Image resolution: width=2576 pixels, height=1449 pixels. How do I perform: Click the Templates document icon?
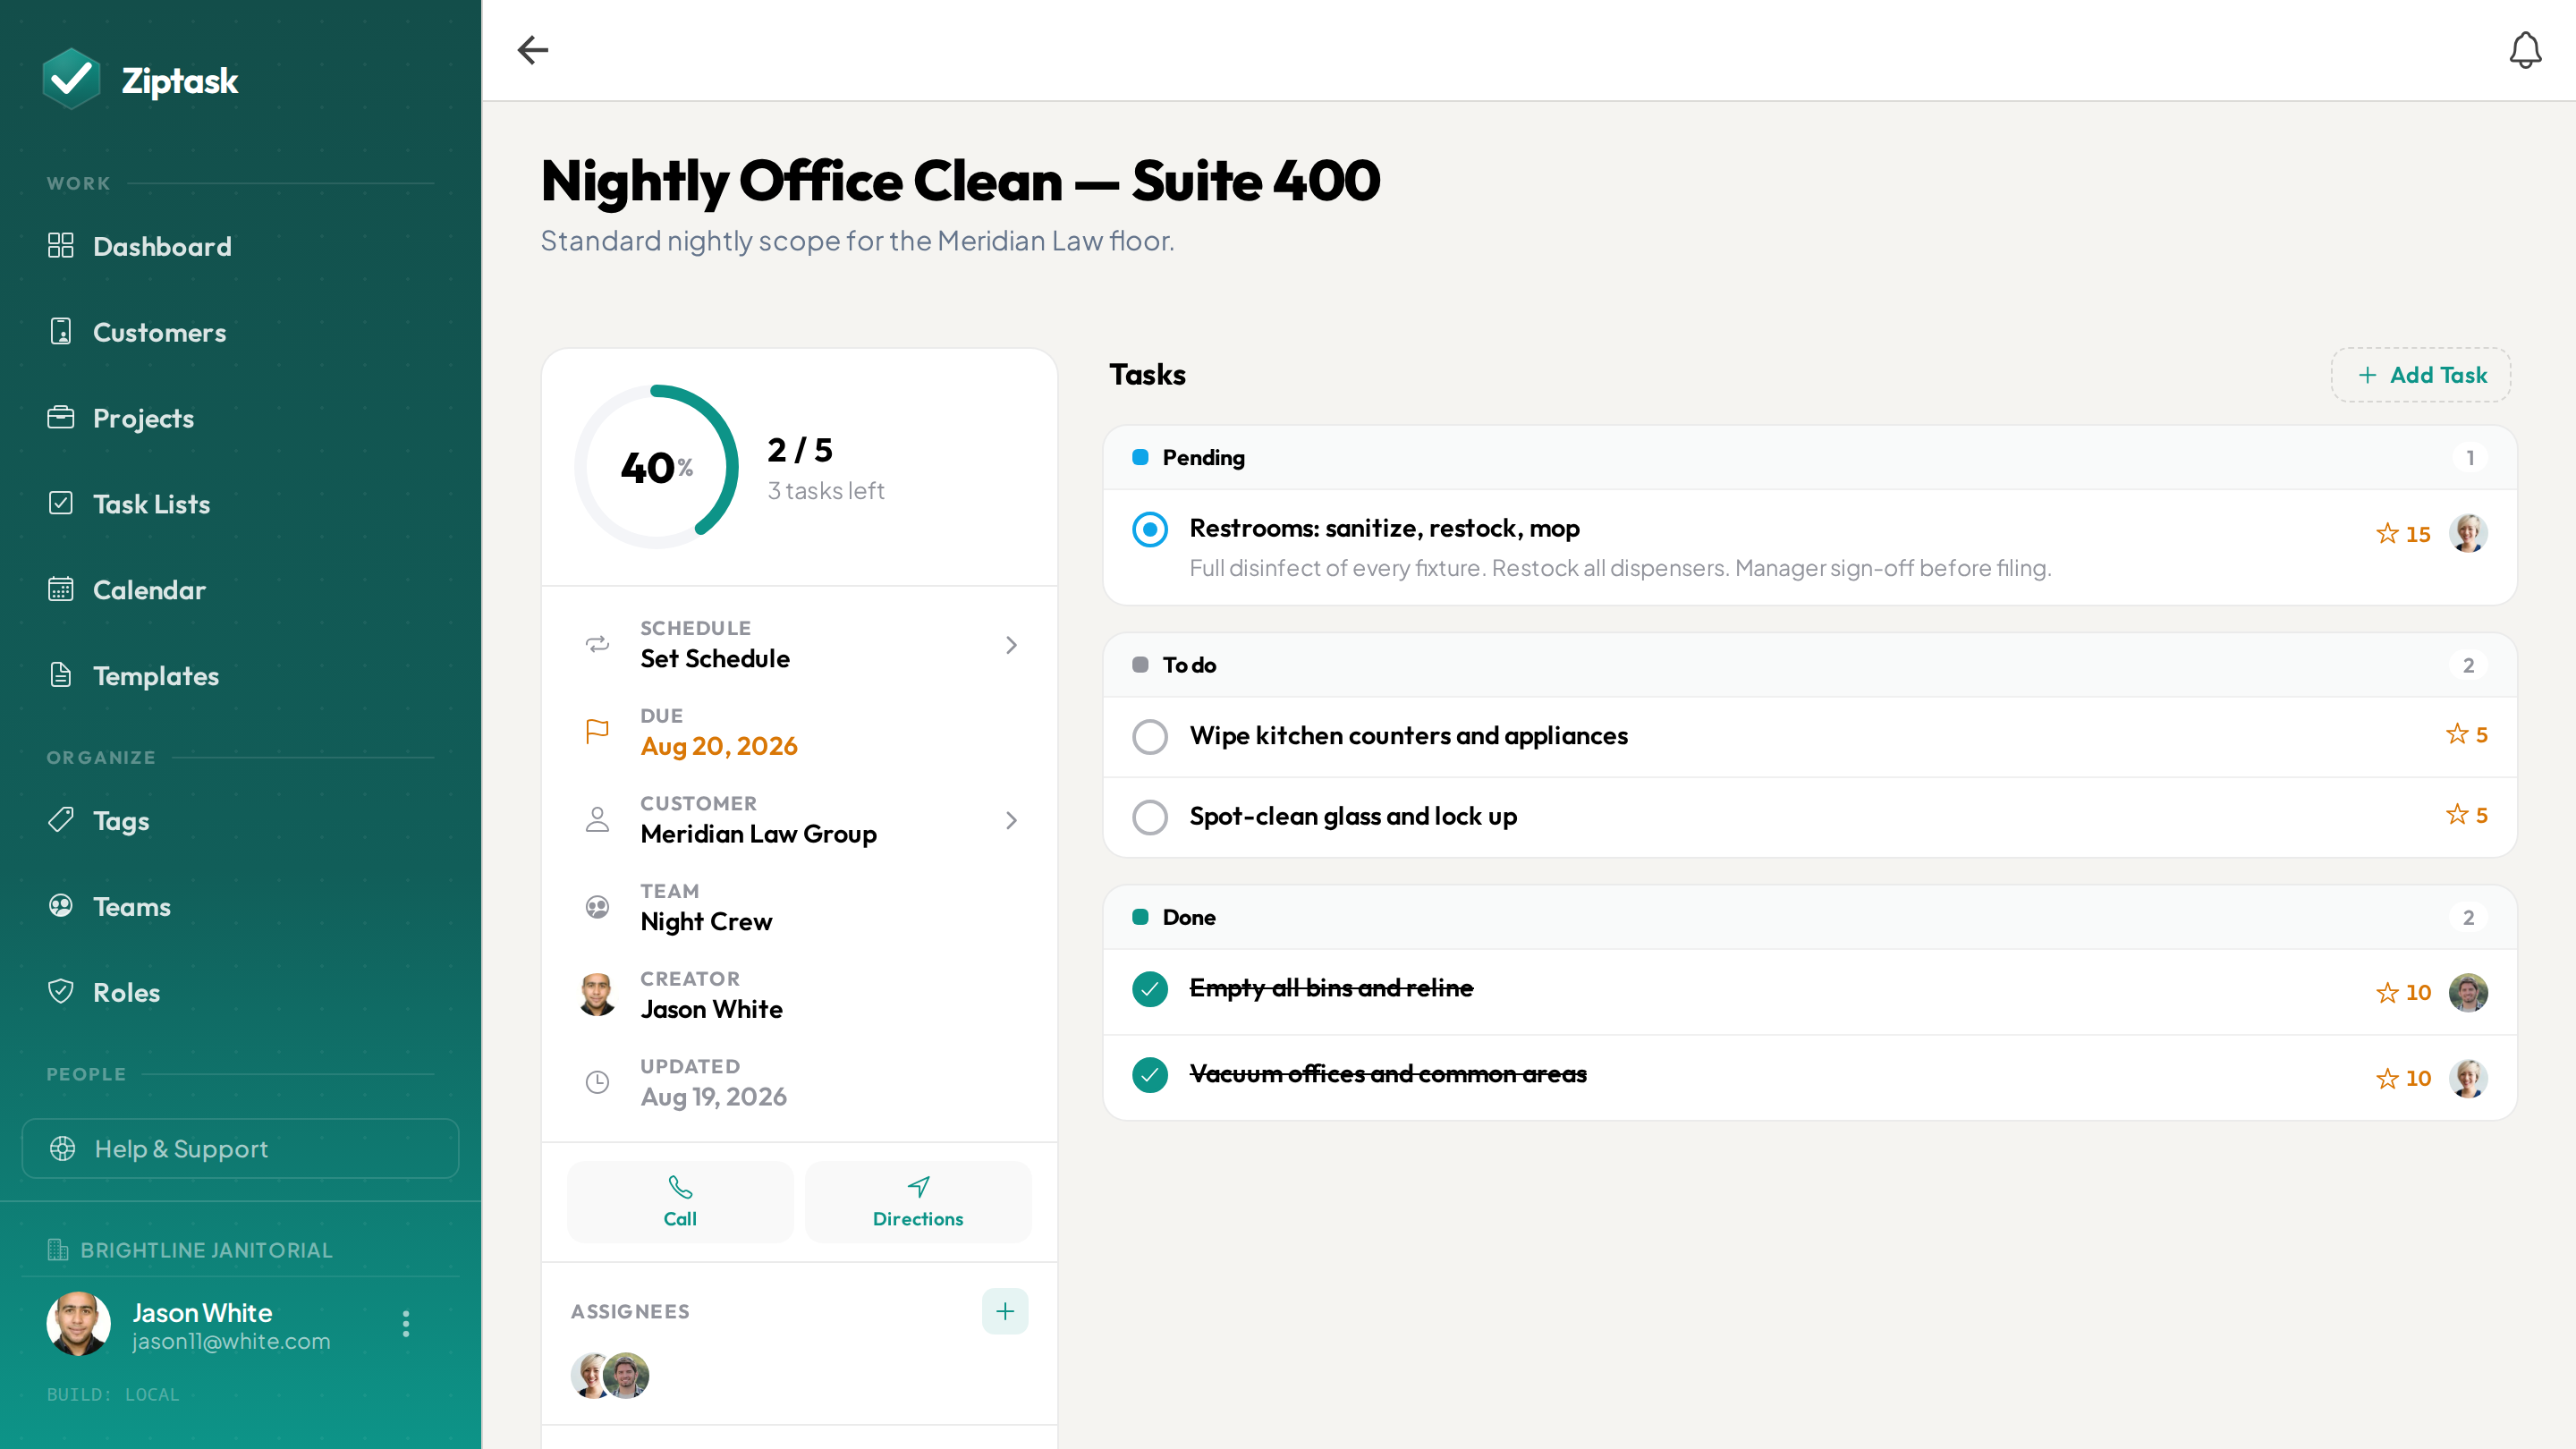61,675
